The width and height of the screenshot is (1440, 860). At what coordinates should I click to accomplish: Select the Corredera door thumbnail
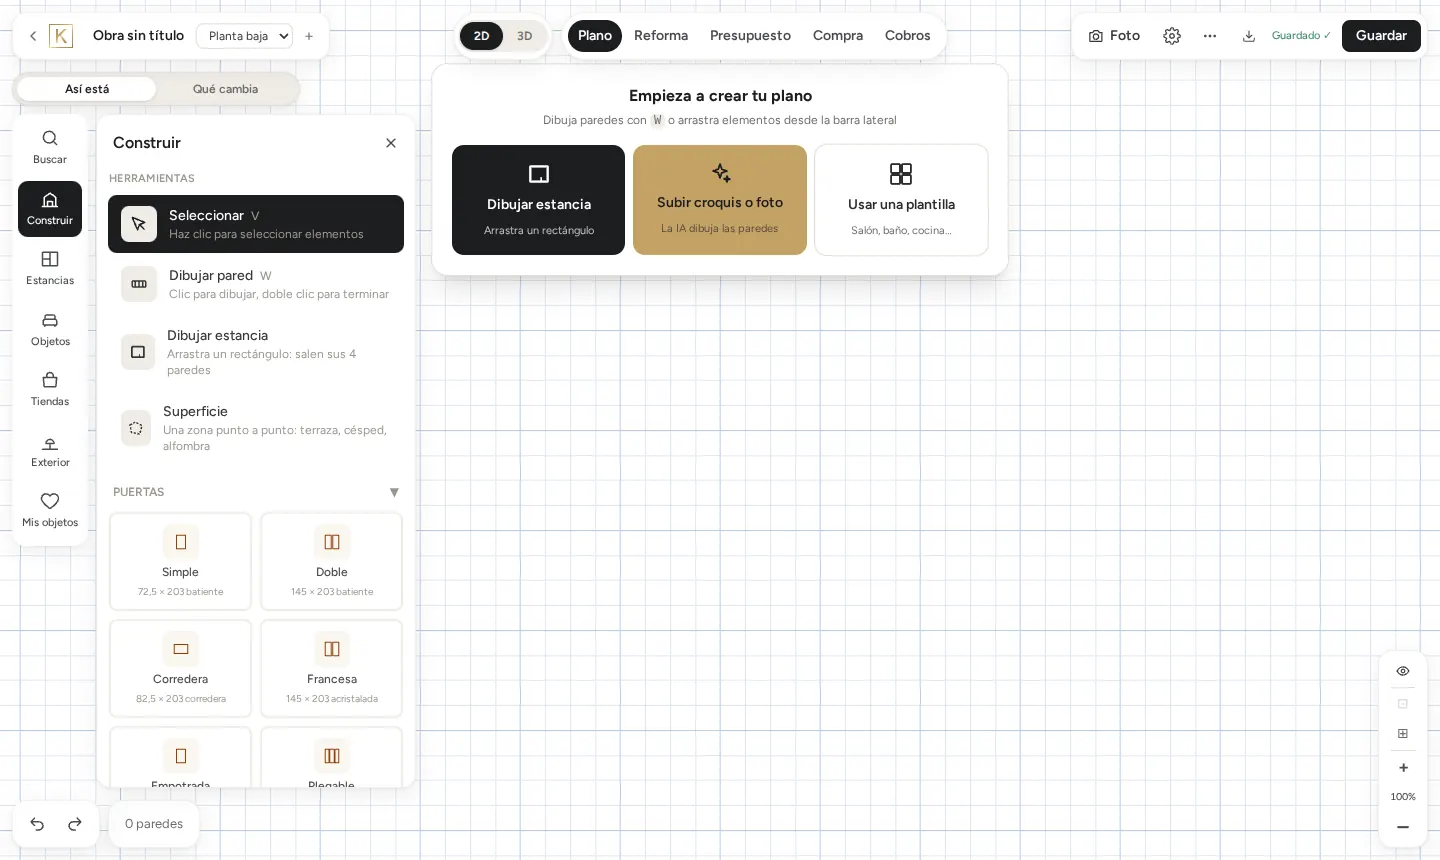coord(181,668)
